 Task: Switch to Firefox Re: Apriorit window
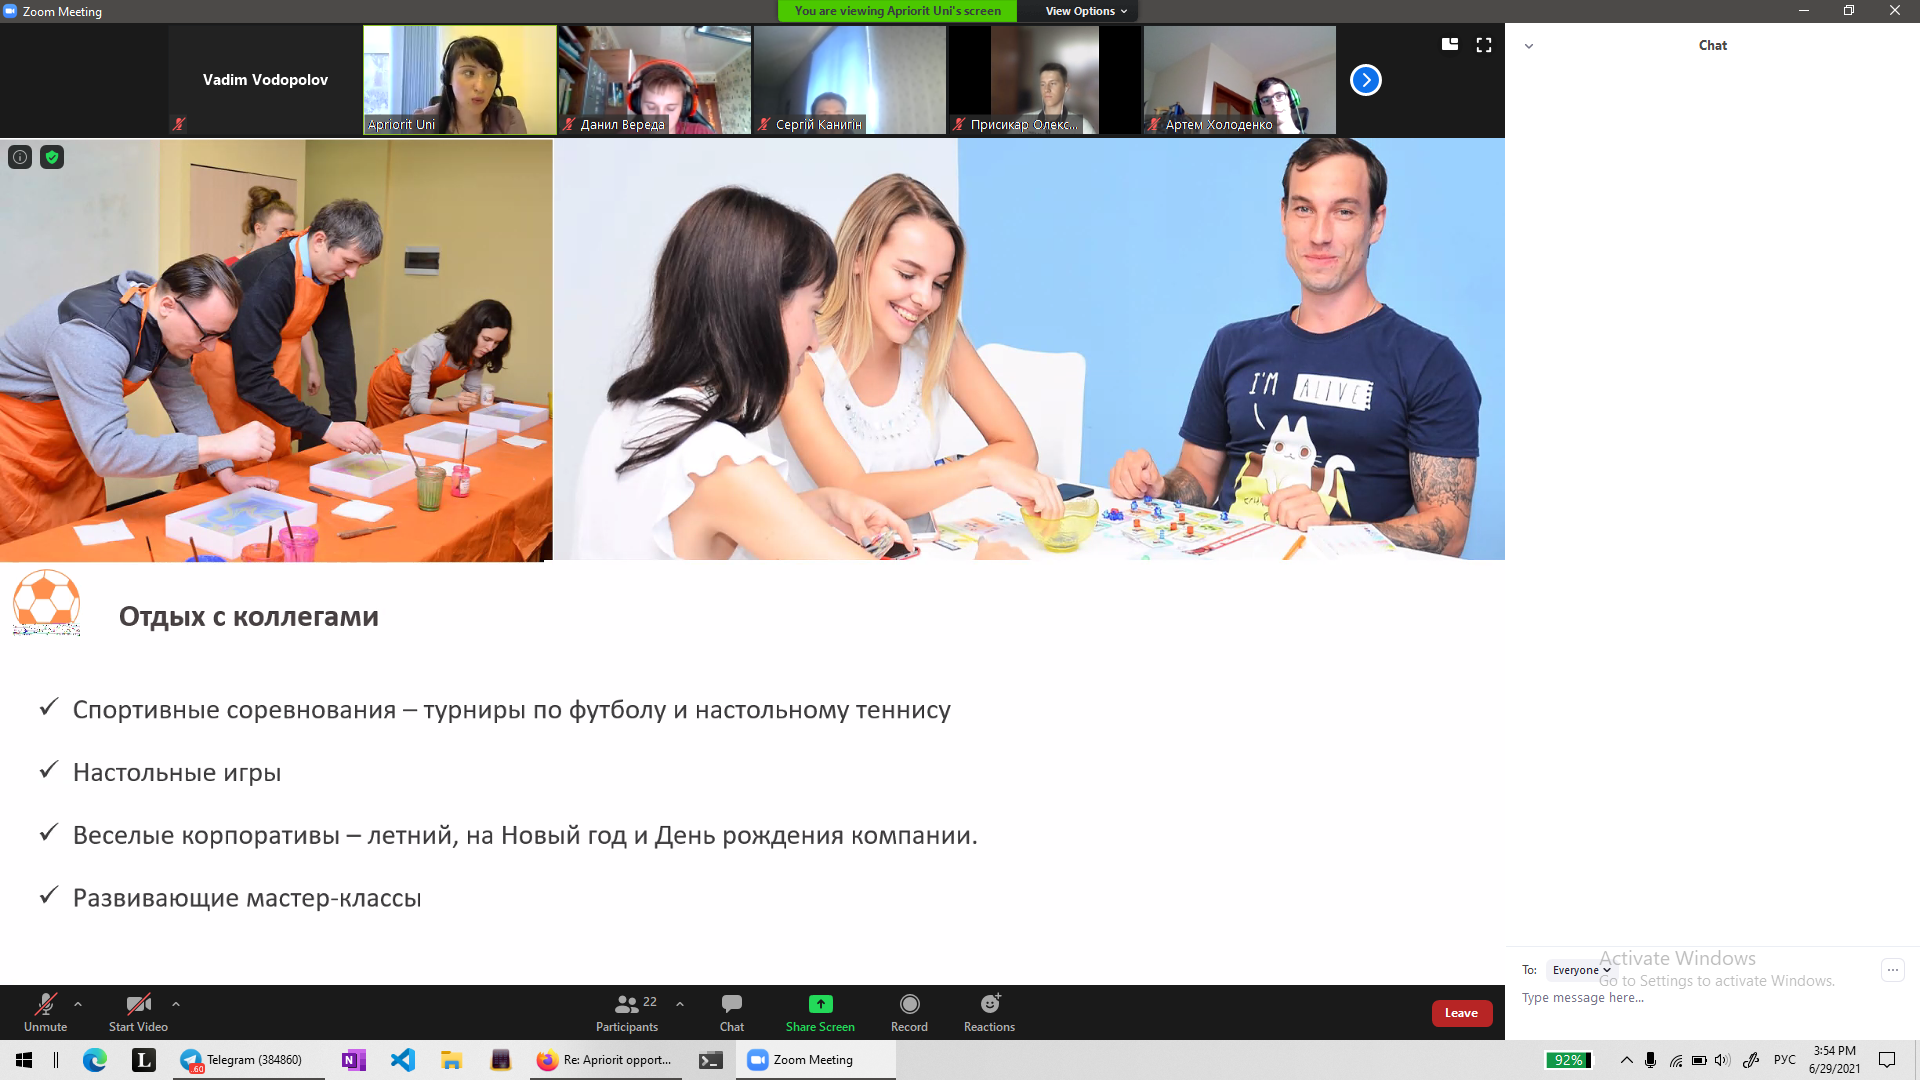tap(606, 1060)
